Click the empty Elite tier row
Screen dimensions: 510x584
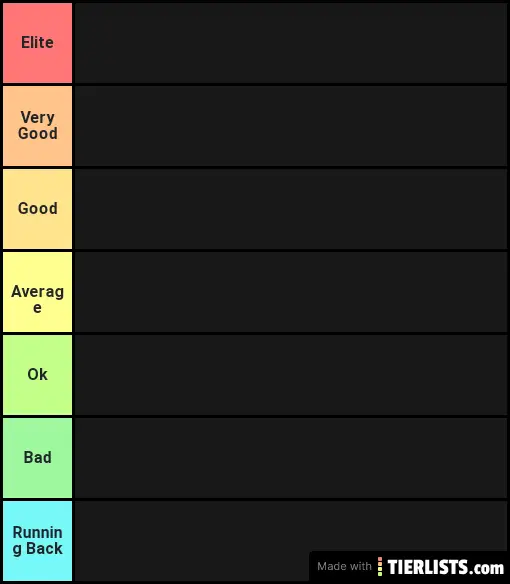click(x=291, y=43)
